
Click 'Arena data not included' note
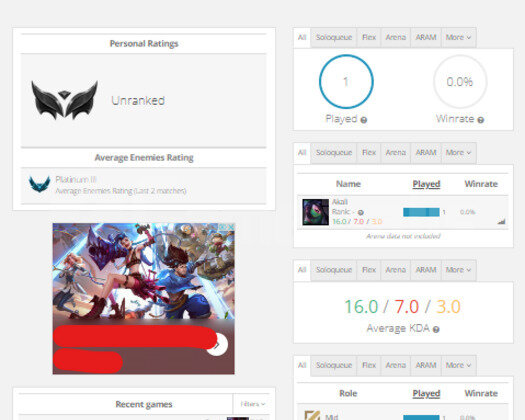pyautogui.click(x=403, y=236)
